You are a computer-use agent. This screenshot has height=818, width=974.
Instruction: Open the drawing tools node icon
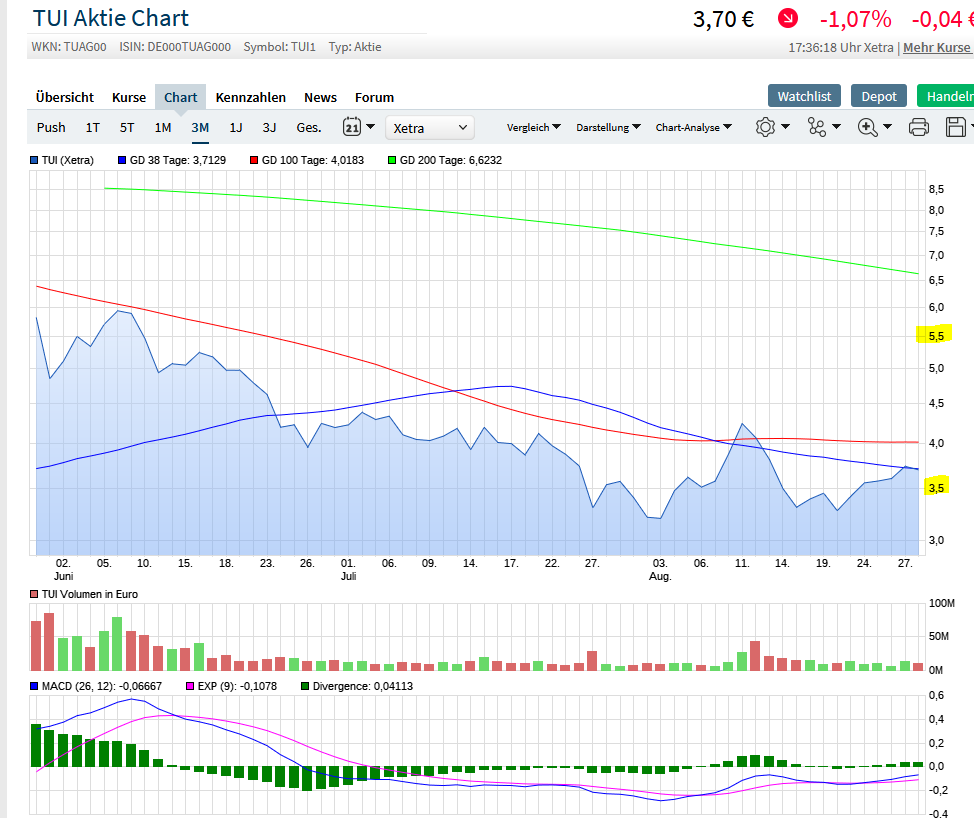click(818, 127)
